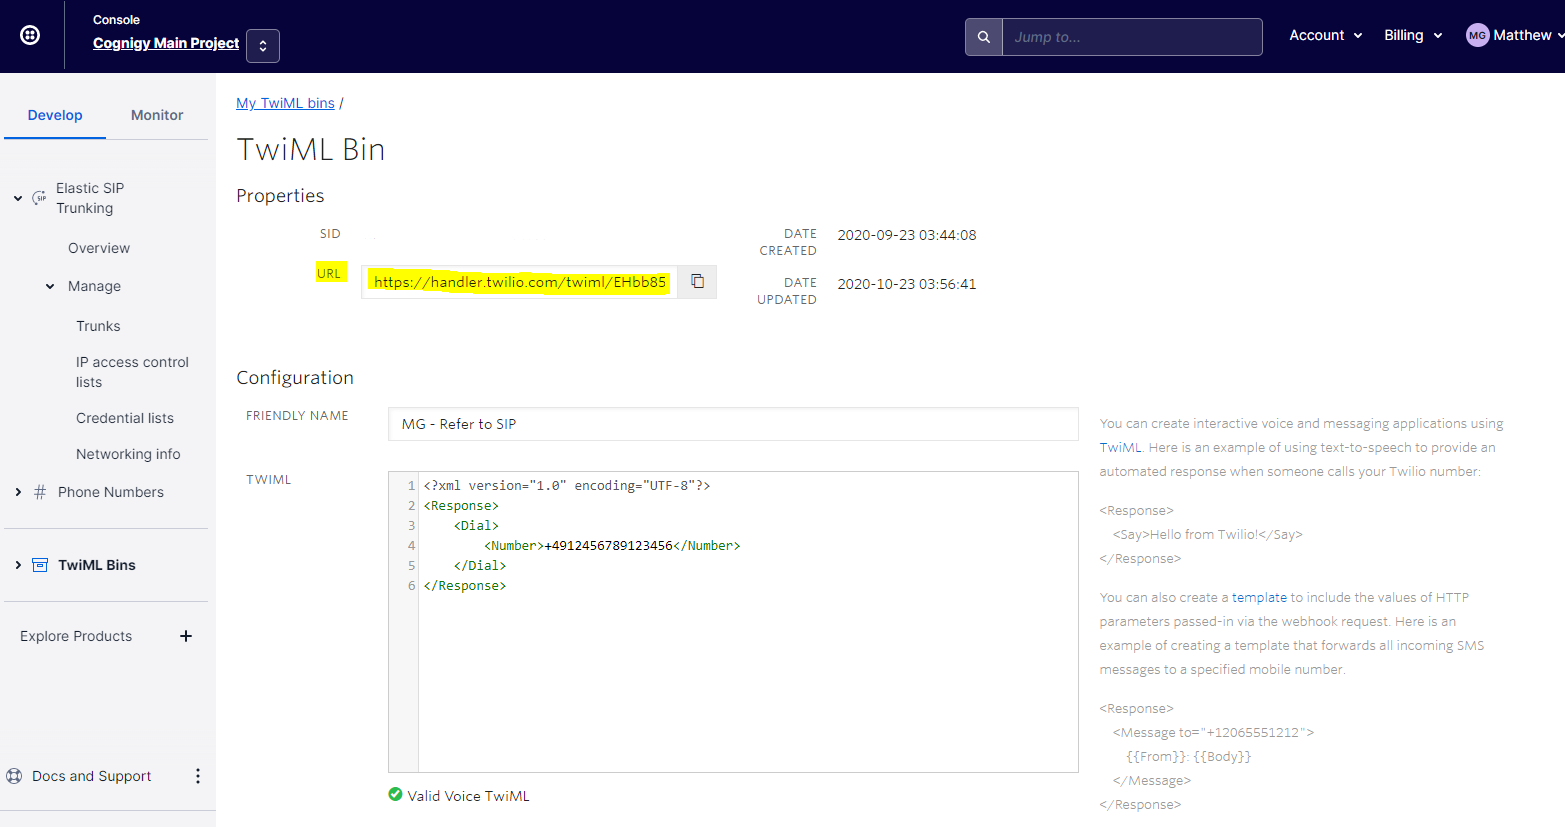Expand the Phone Numbers section chevron
The width and height of the screenshot is (1565, 827).
pyautogui.click(x=18, y=492)
